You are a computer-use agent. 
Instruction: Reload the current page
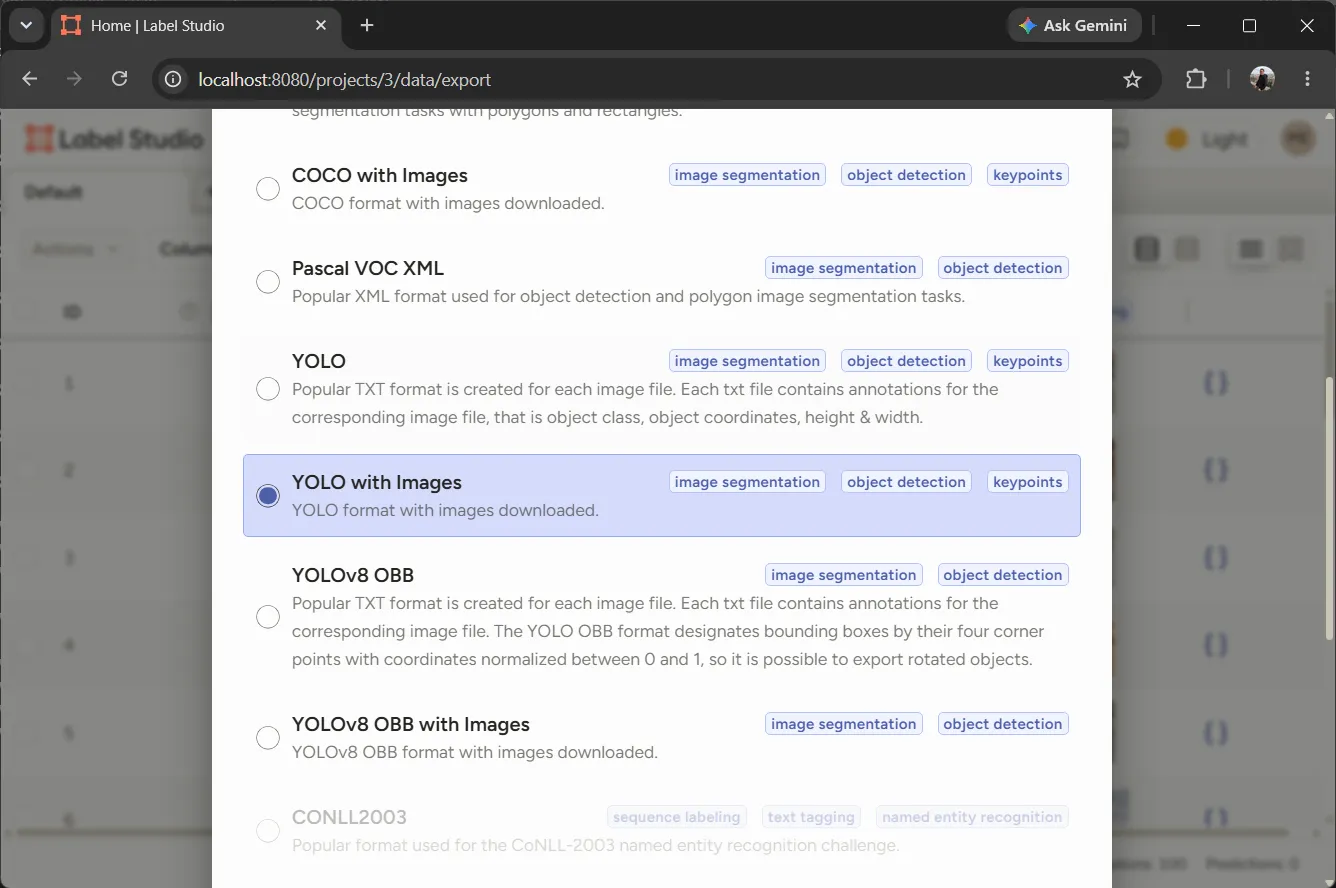(119, 79)
